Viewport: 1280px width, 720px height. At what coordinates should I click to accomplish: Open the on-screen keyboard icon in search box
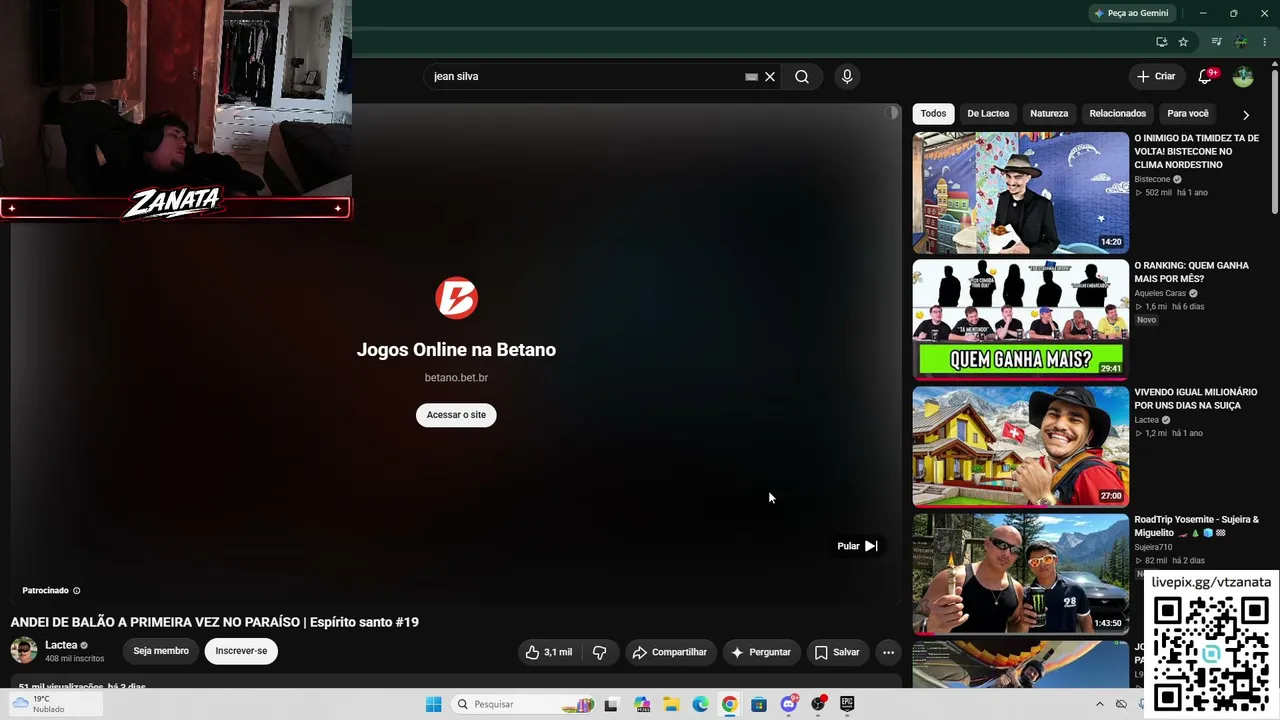click(751, 77)
